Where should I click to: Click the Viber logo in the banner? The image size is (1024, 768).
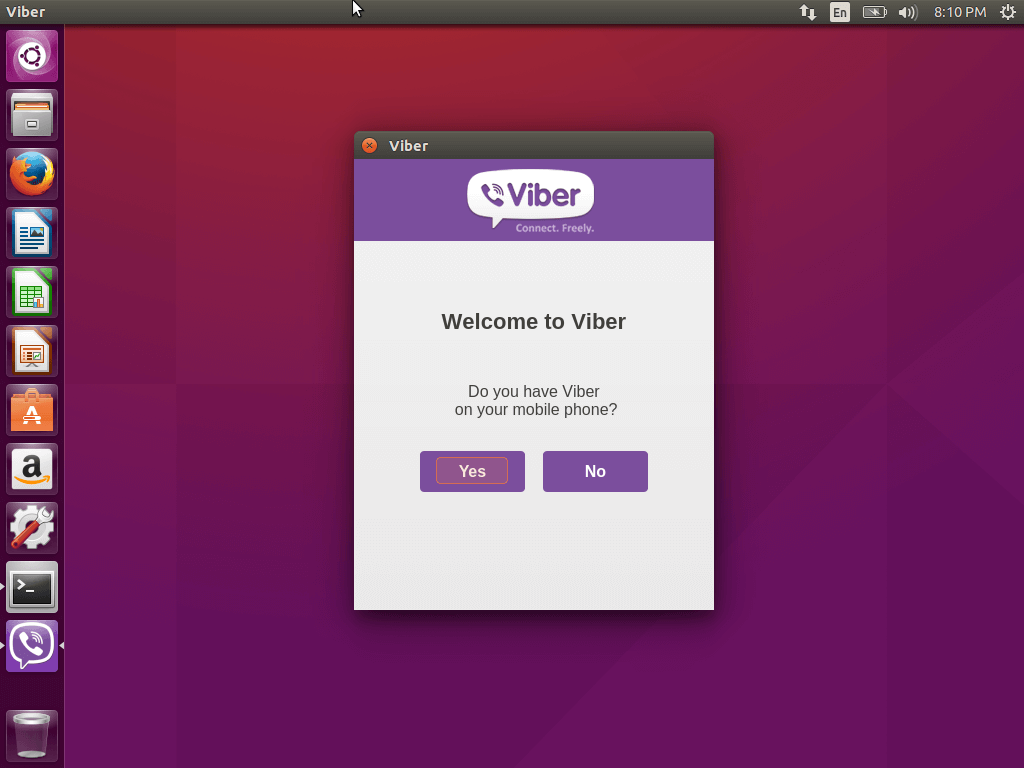pyautogui.click(x=531, y=198)
